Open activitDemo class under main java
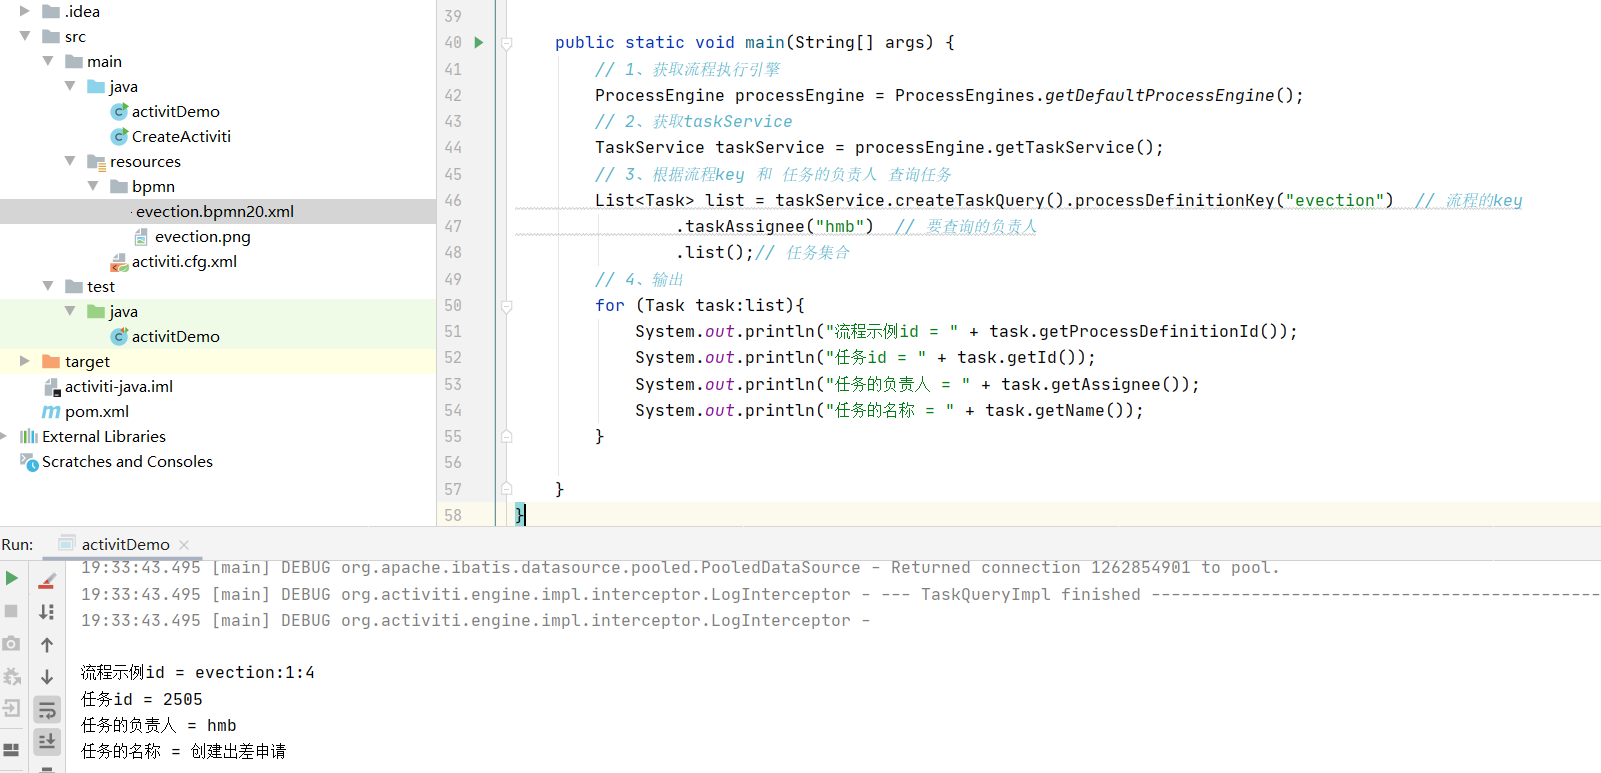Screen dimensions: 1601x773 pyautogui.click(x=176, y=111)
